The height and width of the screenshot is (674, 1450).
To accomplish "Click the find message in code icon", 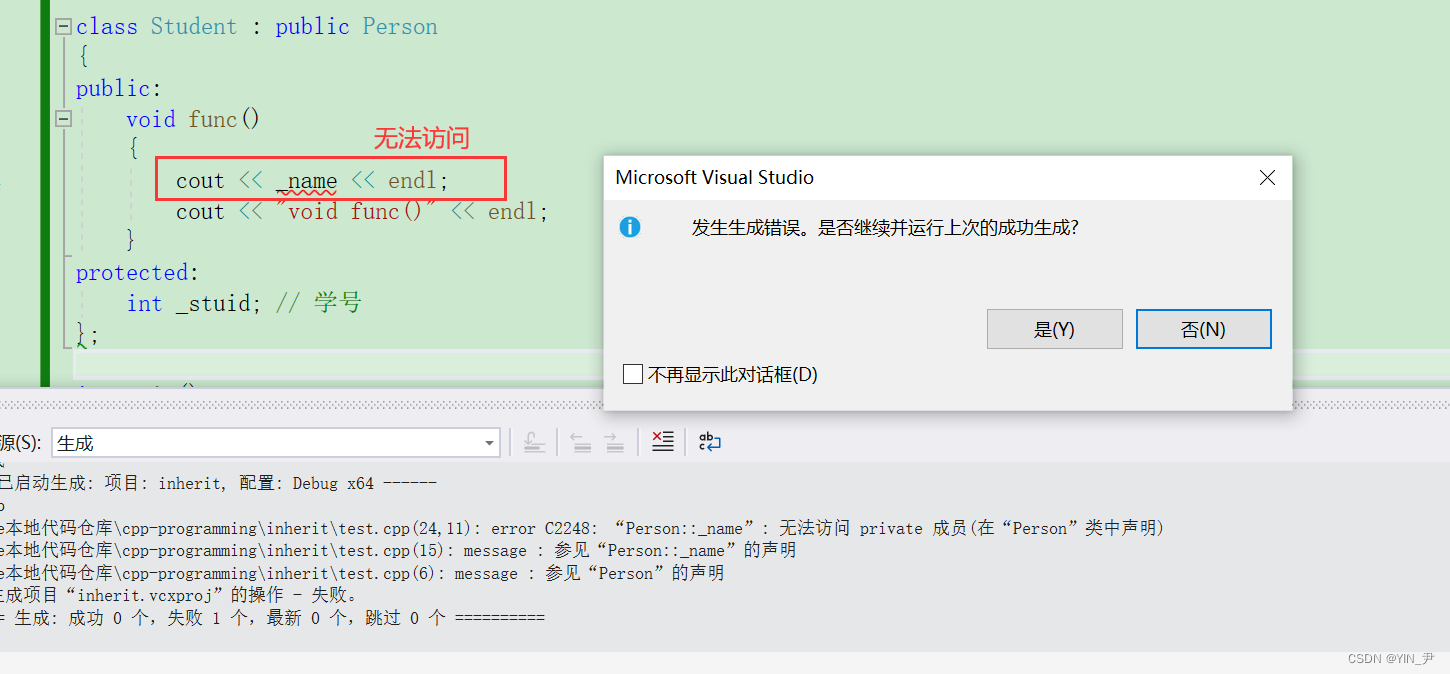I will click(x=535, y=442).
